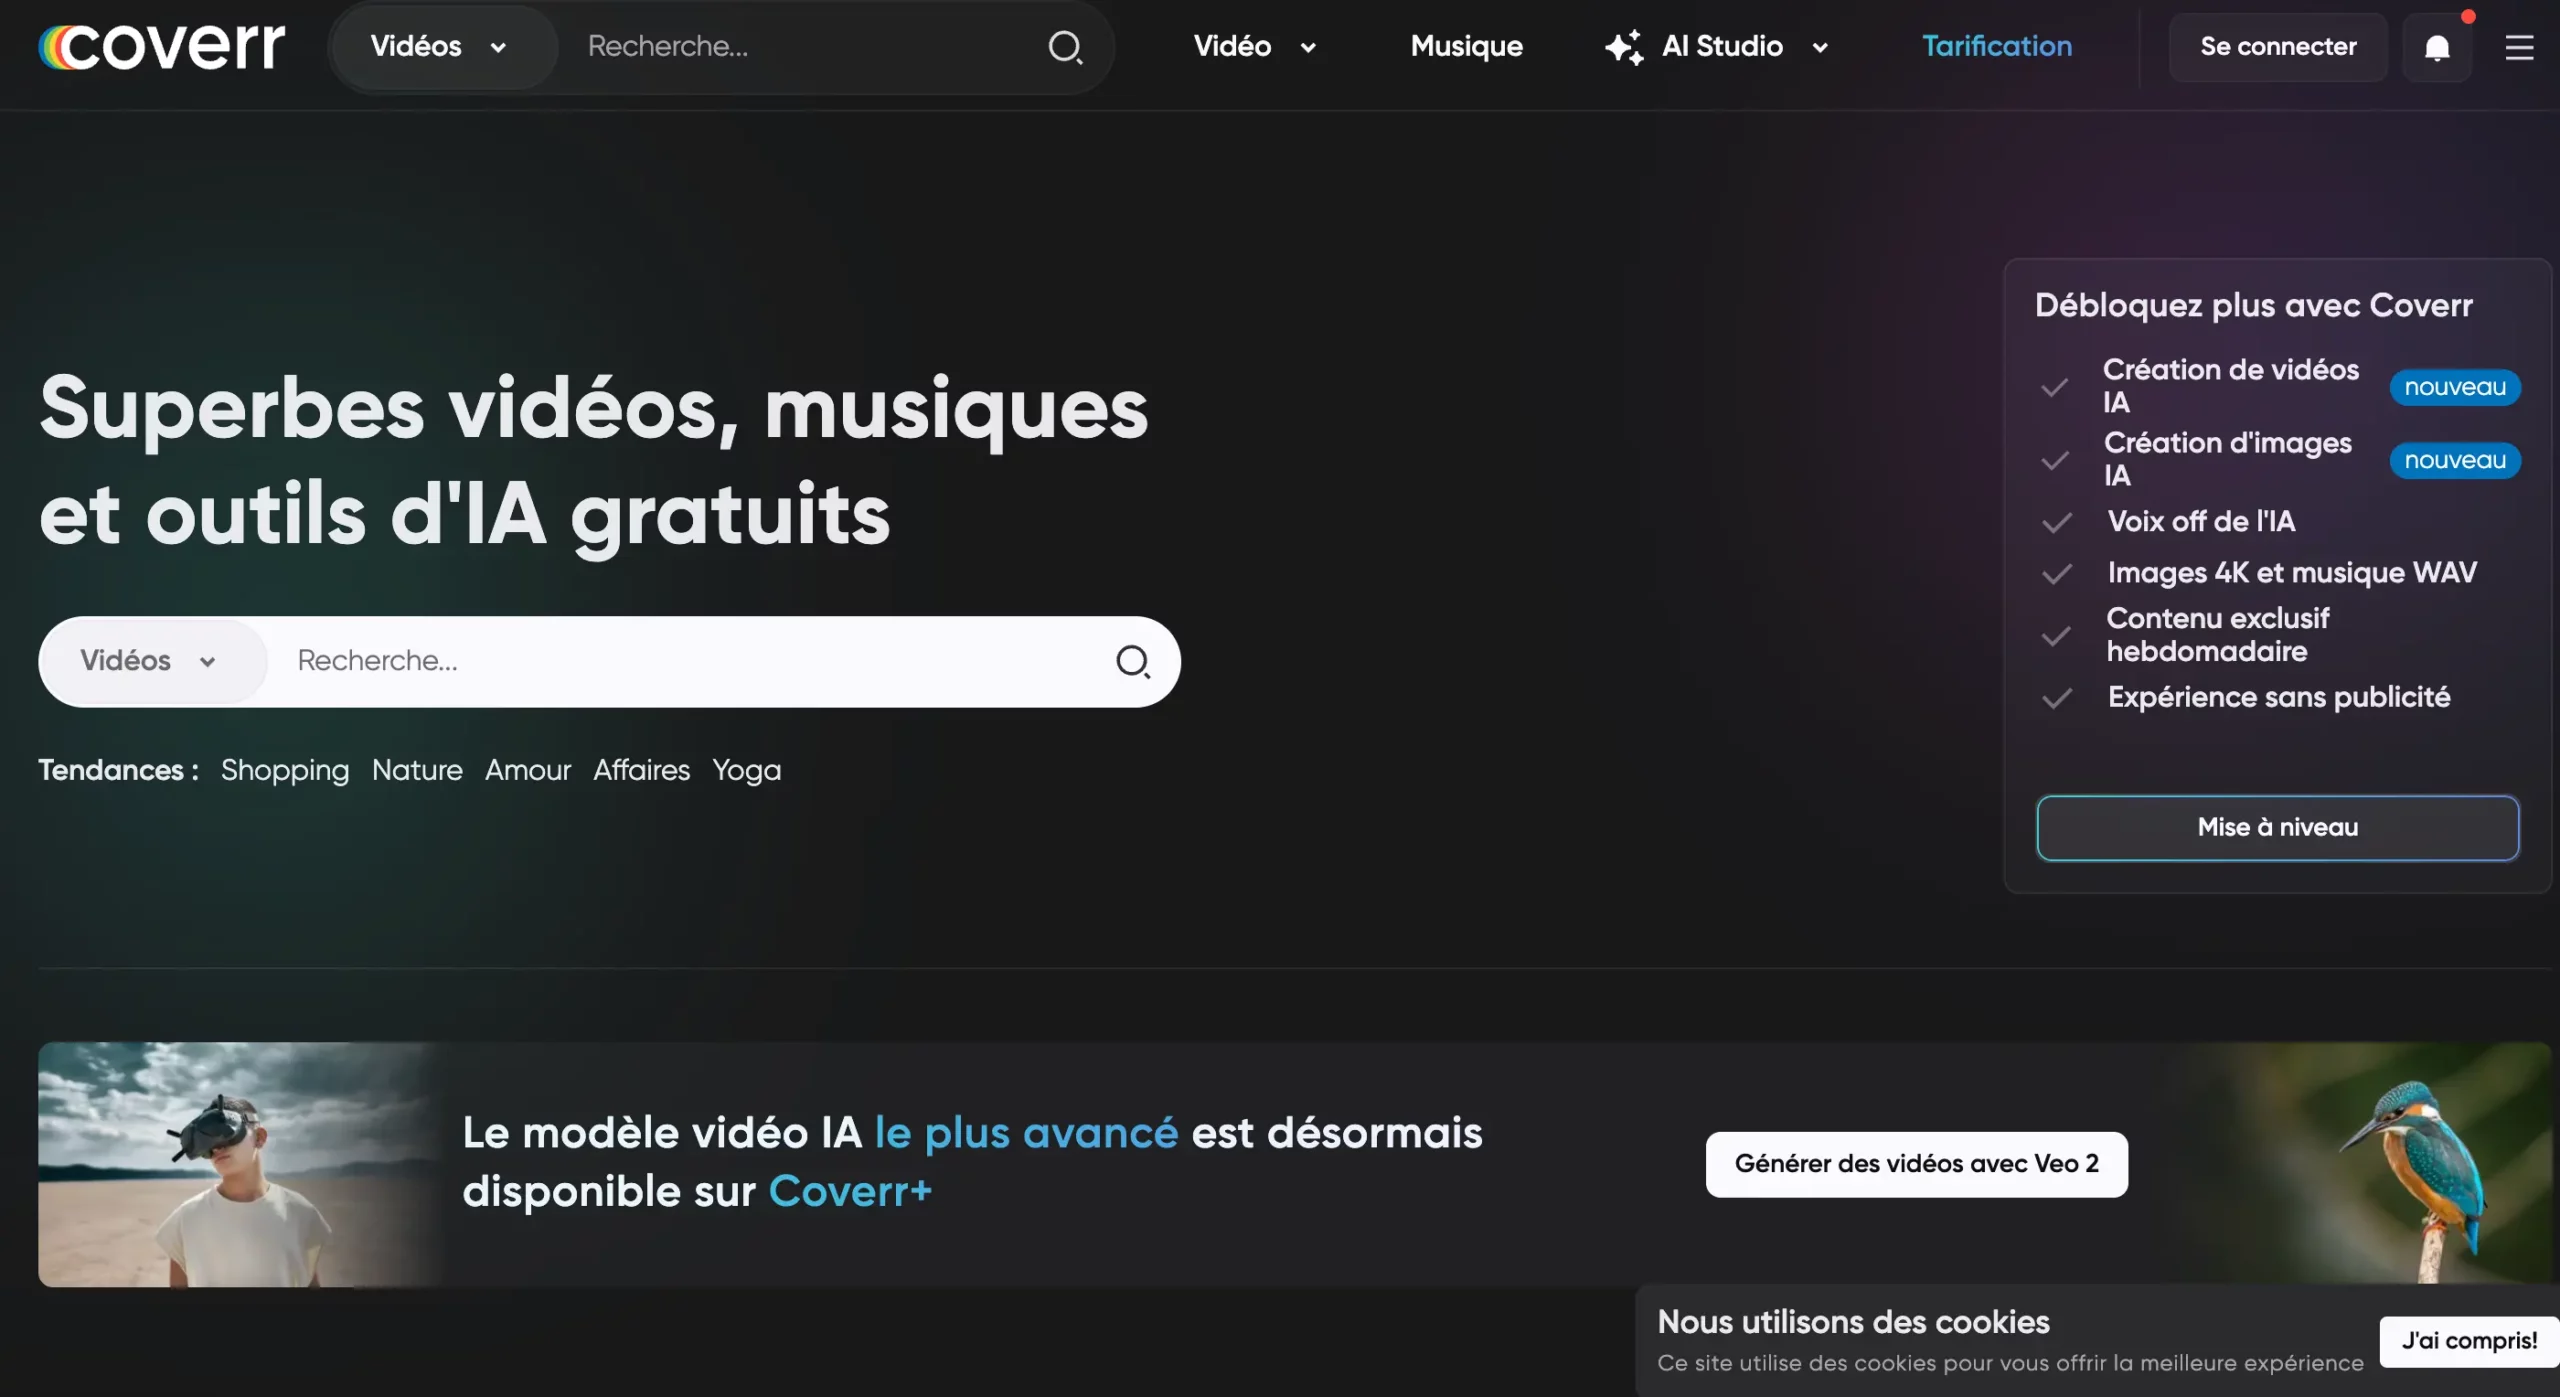Screen dimensions: 2560x1397
Task: Open the hamburger menu
Action: click(2519, 47)
